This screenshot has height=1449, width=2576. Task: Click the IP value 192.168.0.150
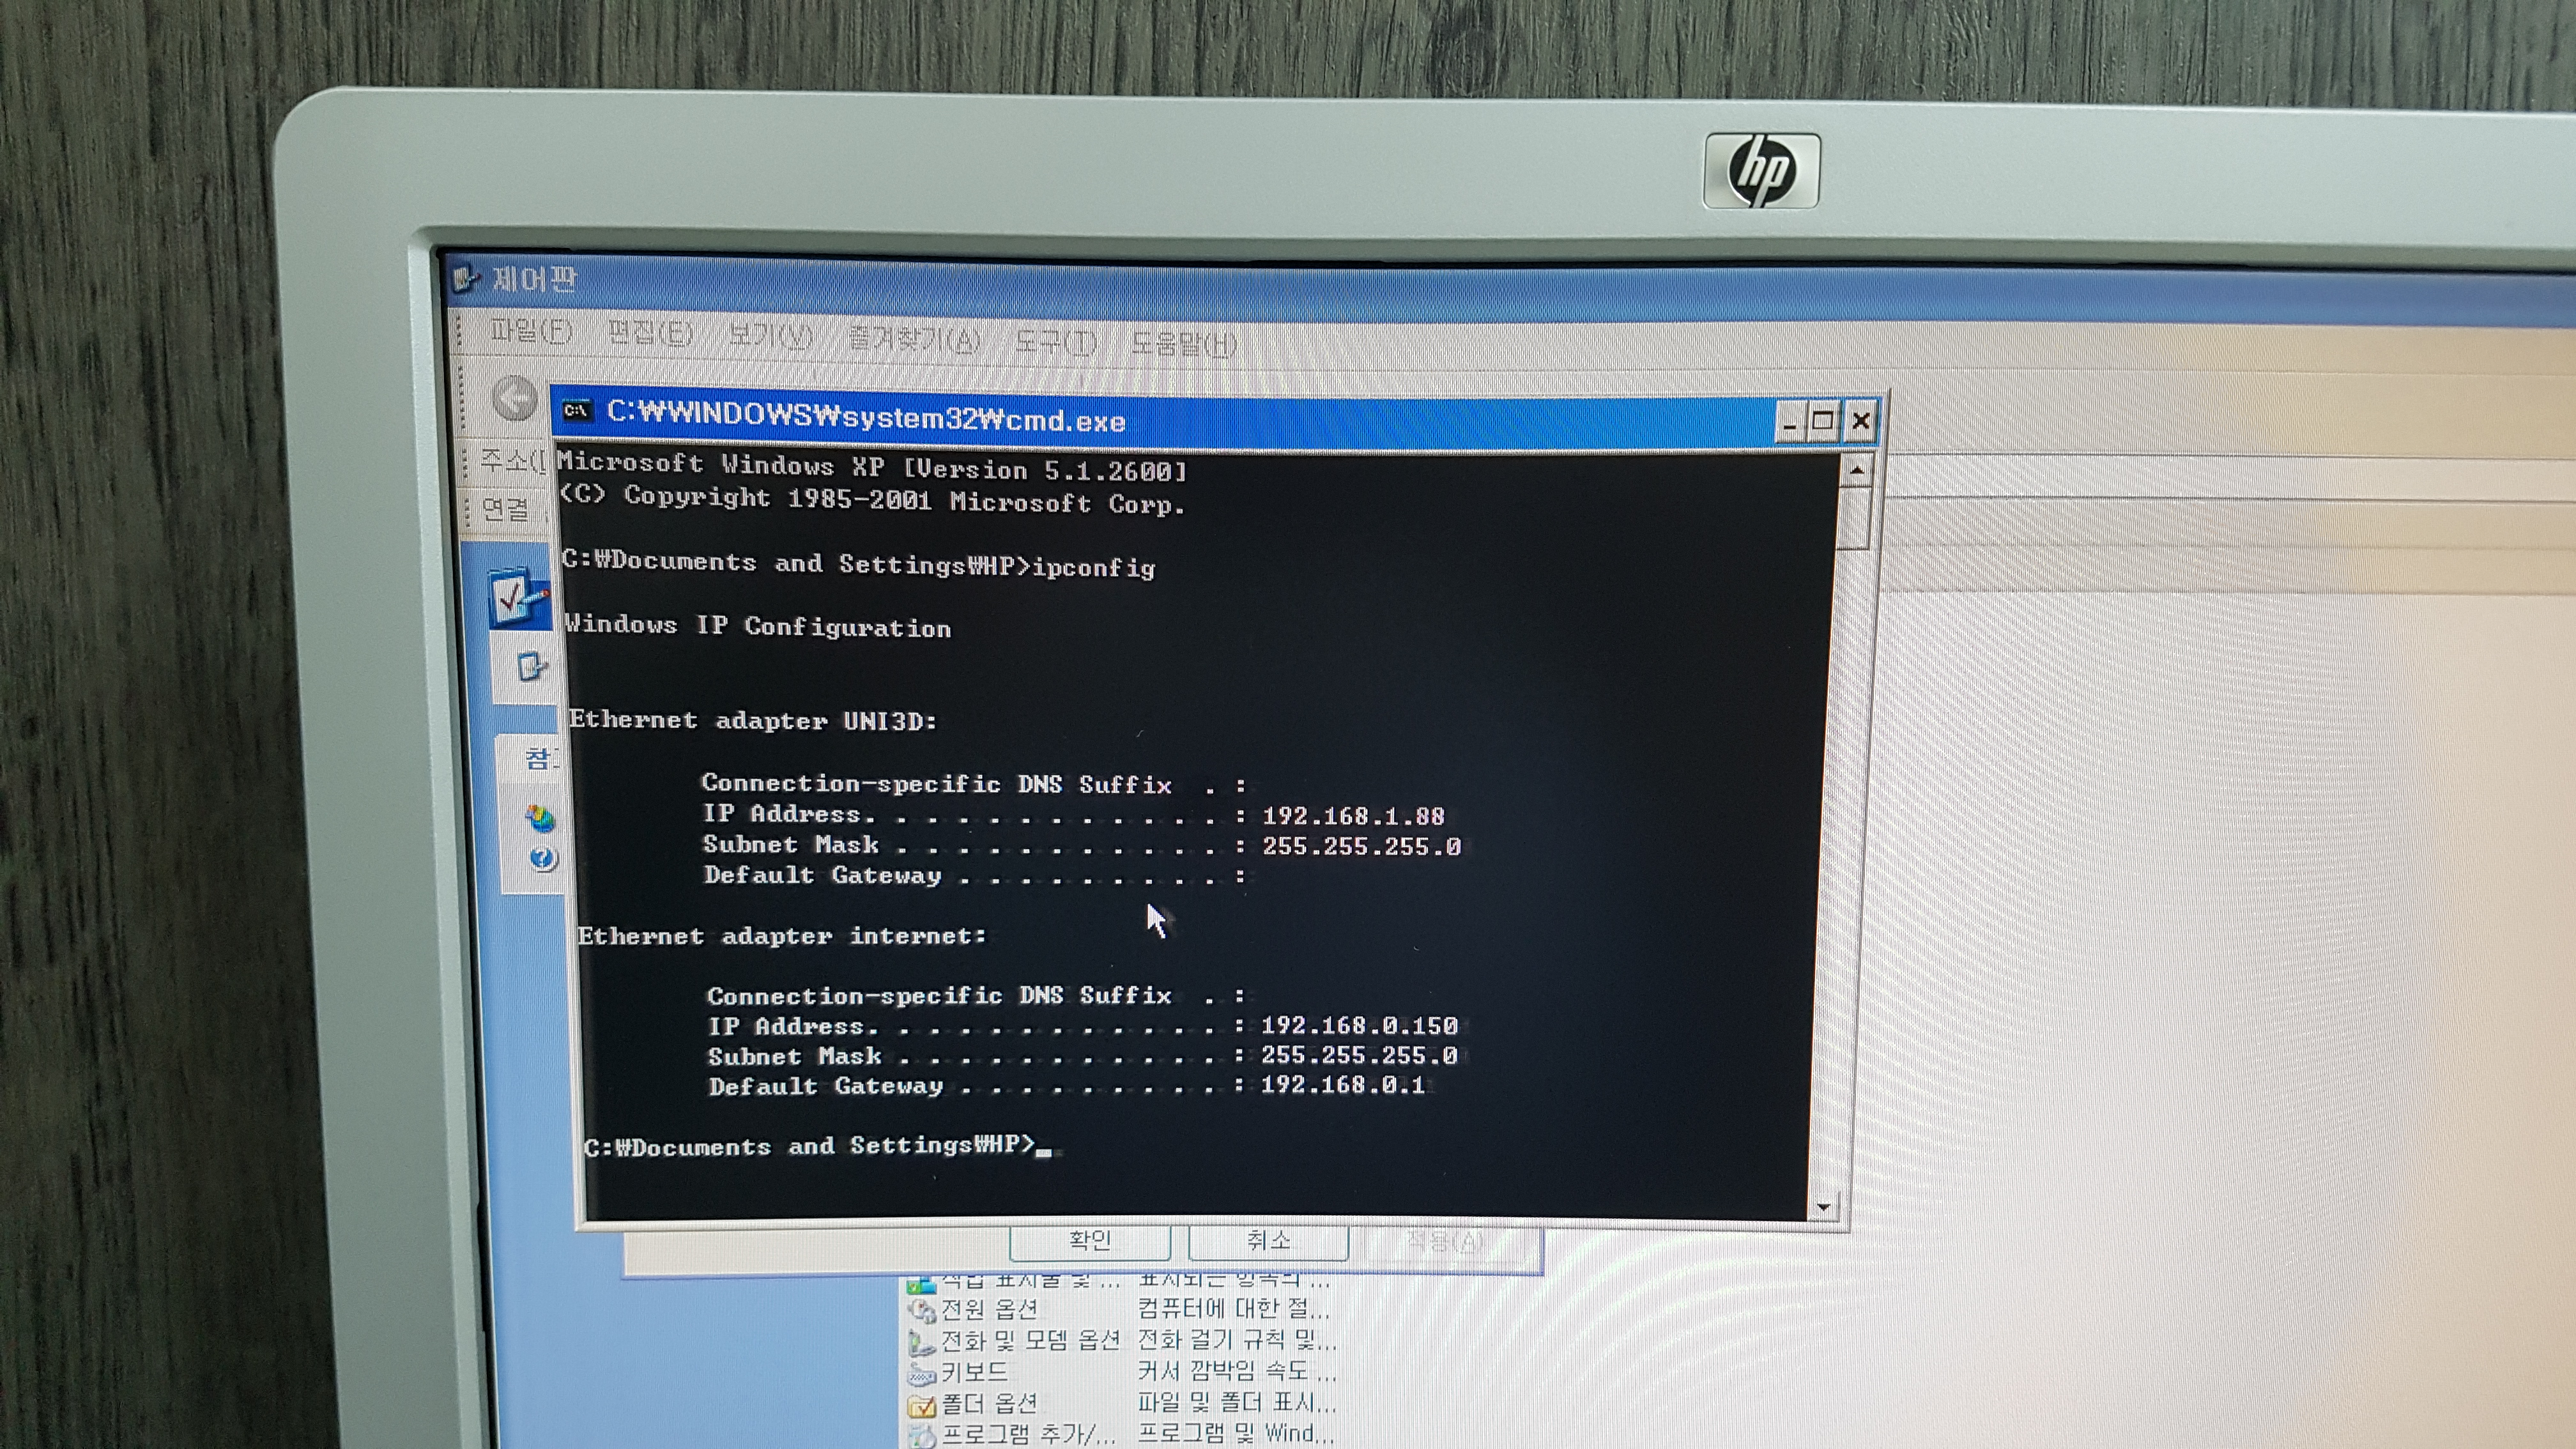pyautogui.click(x=1360, y=1025)
